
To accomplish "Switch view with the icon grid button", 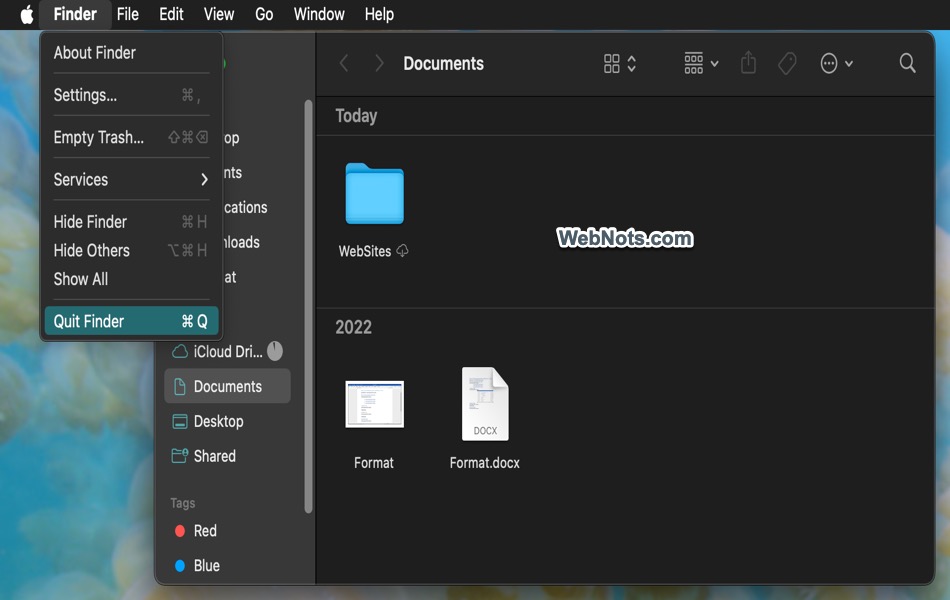I will click(619, 63).
